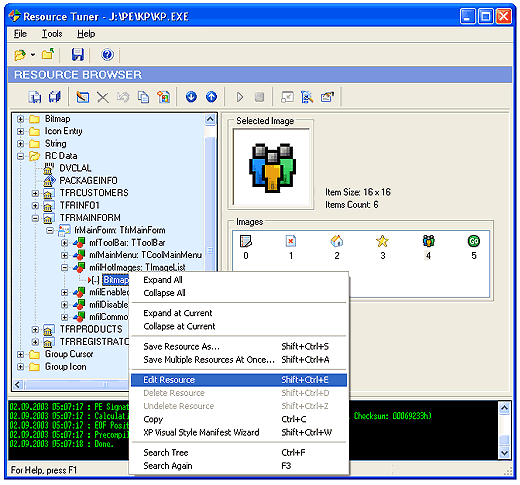This screenshot has width=520, height=485.
Task: Click the grayed undelete toolbar icon
Action: [x=123, y=97]
